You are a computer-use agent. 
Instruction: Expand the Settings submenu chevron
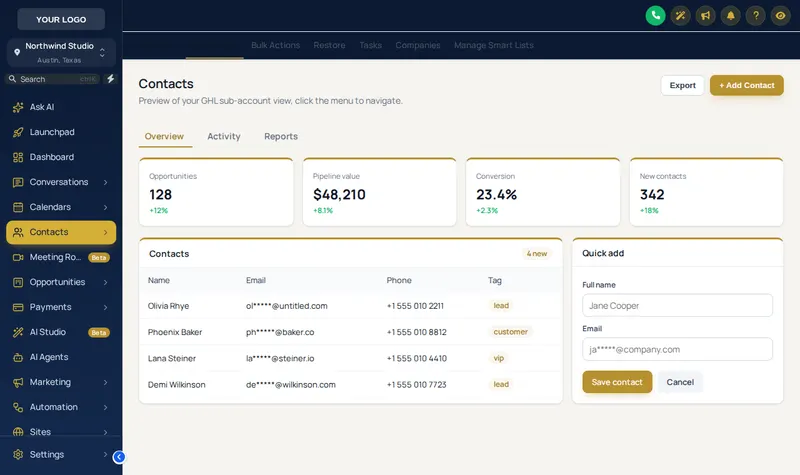[106, 455]
